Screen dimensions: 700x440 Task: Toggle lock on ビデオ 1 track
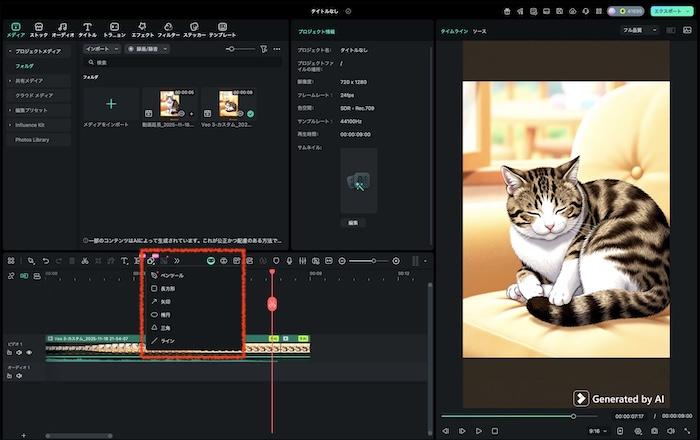click(9, 352)
